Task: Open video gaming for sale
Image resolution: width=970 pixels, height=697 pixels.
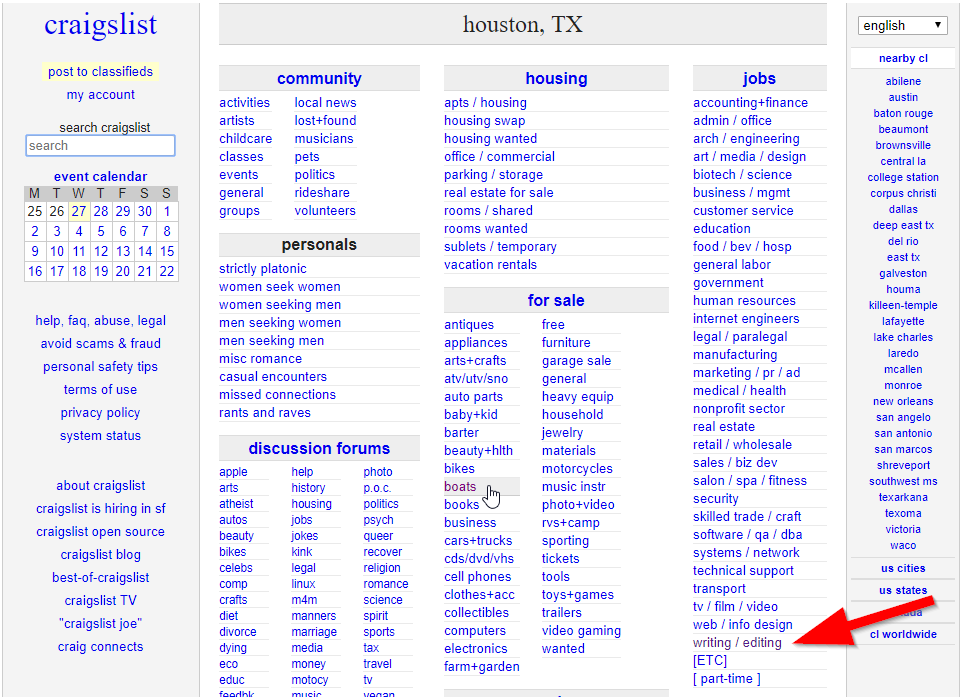Action: [582, 631]
